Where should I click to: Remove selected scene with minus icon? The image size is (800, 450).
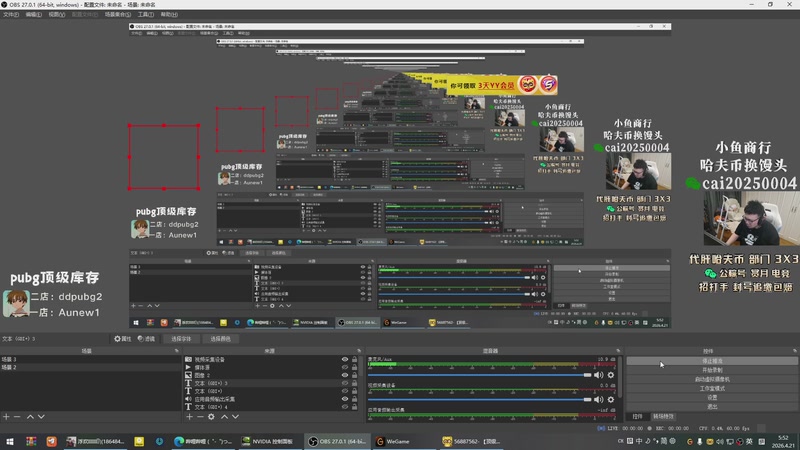17,417
